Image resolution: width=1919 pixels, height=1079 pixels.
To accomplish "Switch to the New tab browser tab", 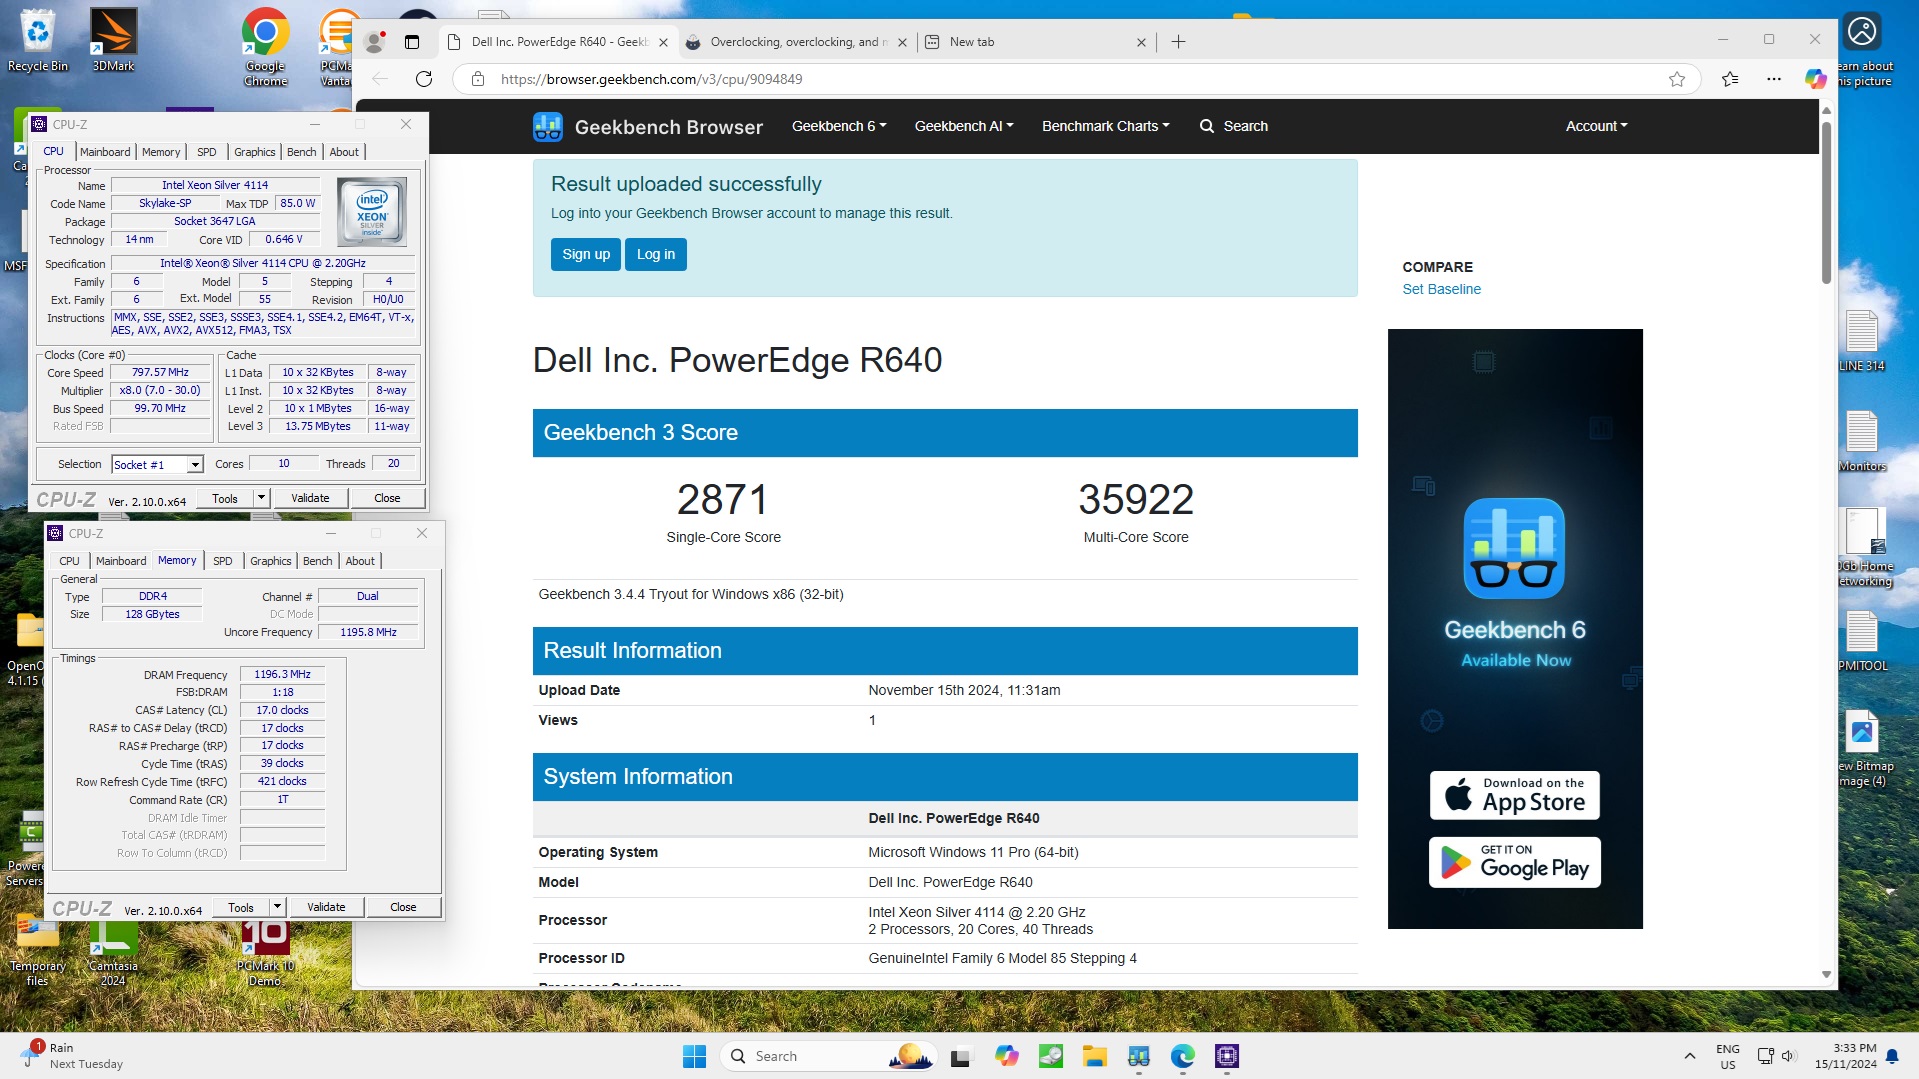I will (1035, 42).
